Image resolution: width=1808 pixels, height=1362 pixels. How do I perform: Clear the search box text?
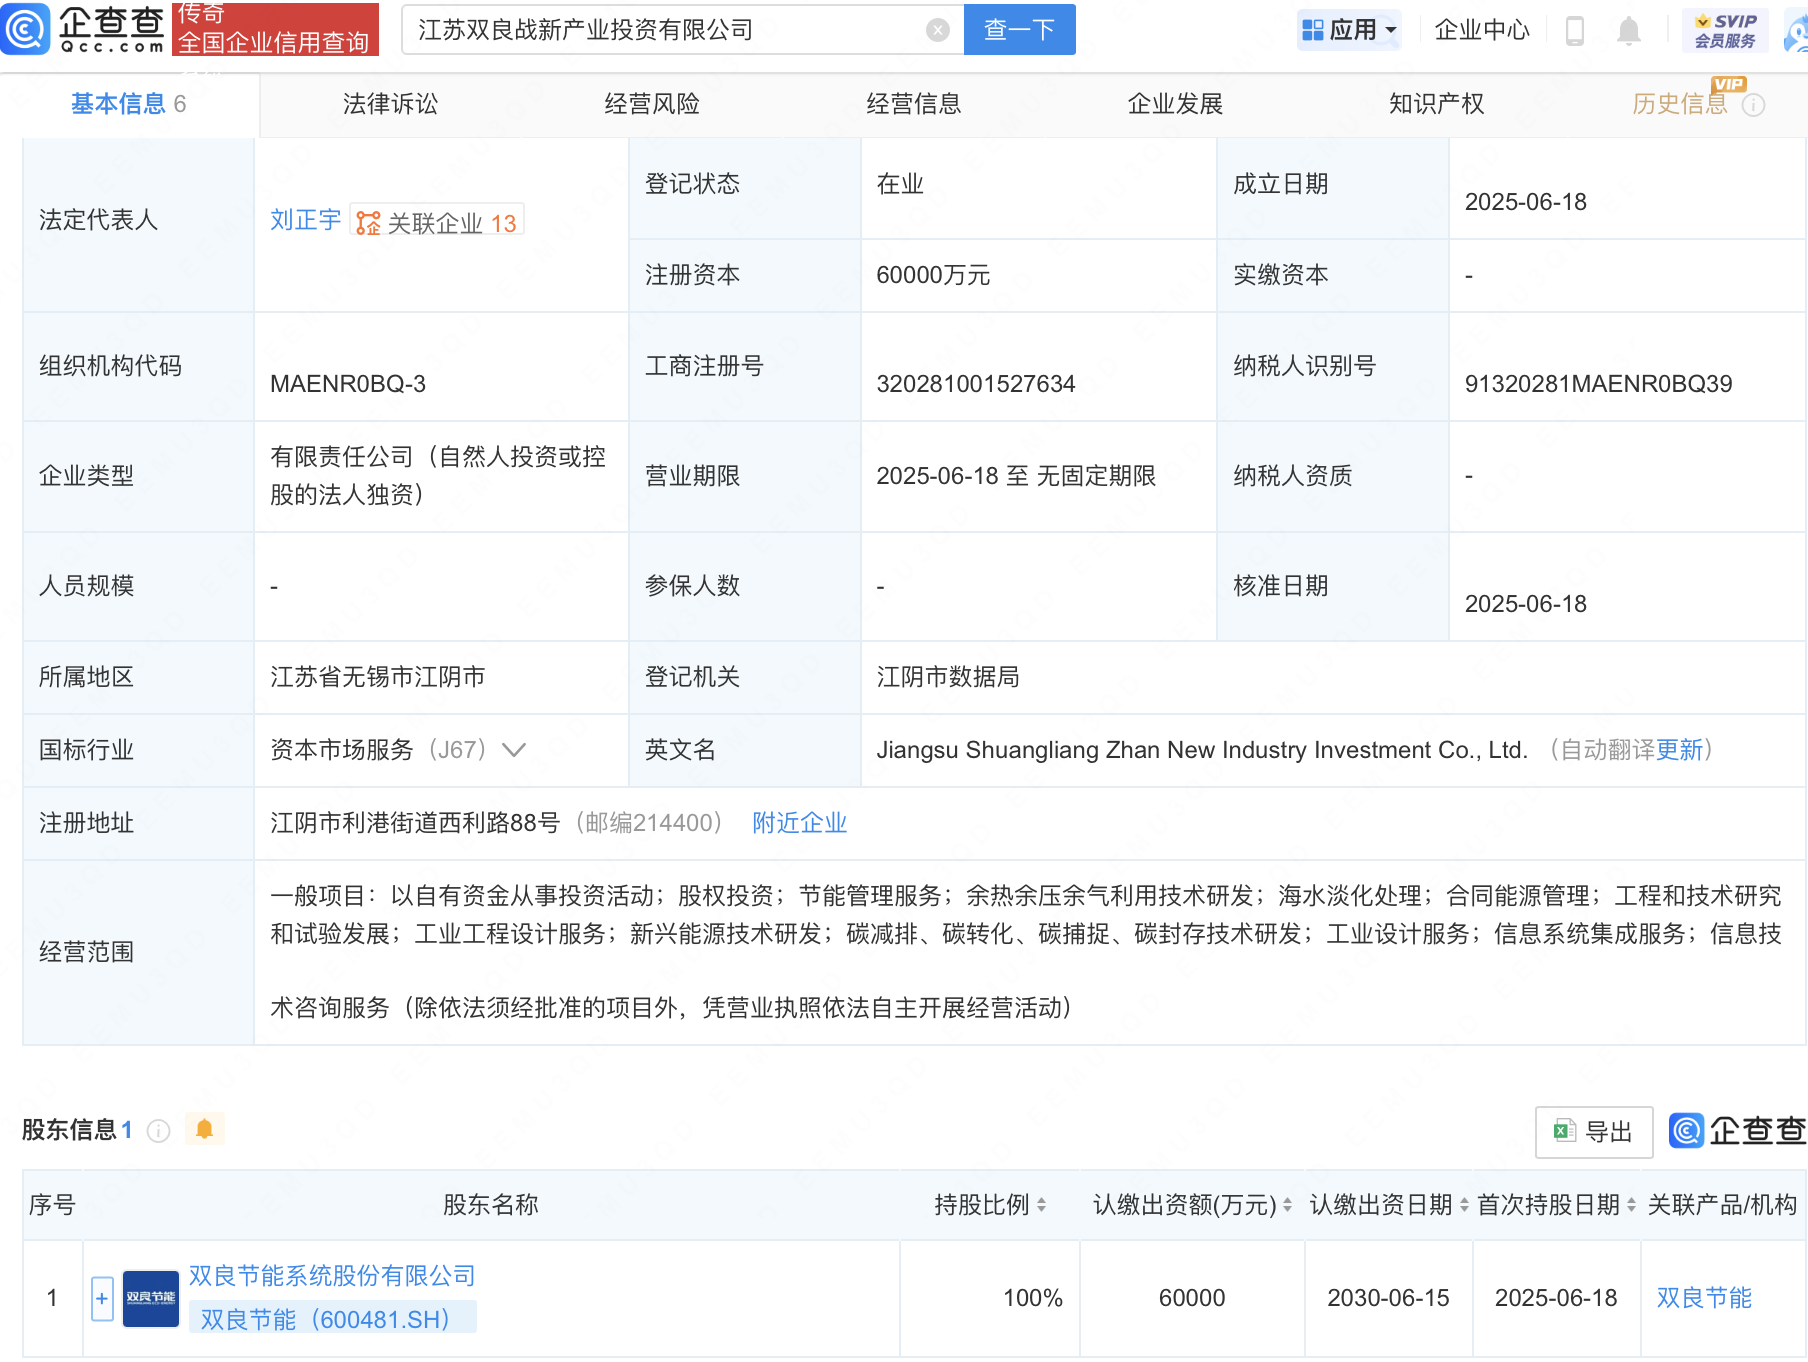coord(937,30)
